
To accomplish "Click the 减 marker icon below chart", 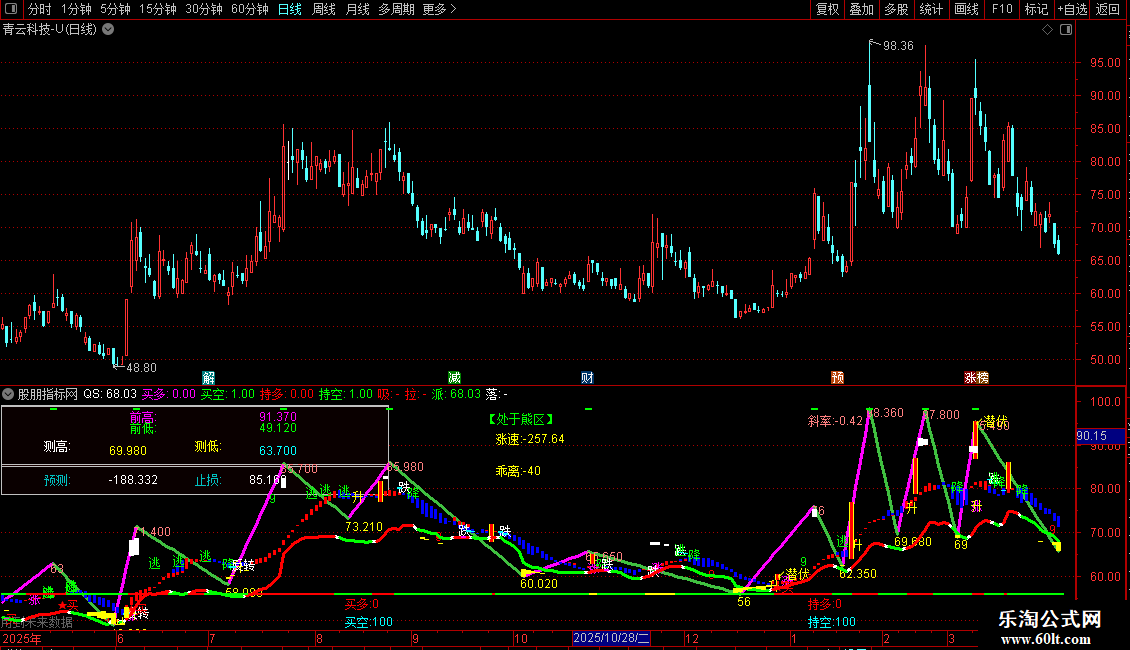I will pos(454,378).
